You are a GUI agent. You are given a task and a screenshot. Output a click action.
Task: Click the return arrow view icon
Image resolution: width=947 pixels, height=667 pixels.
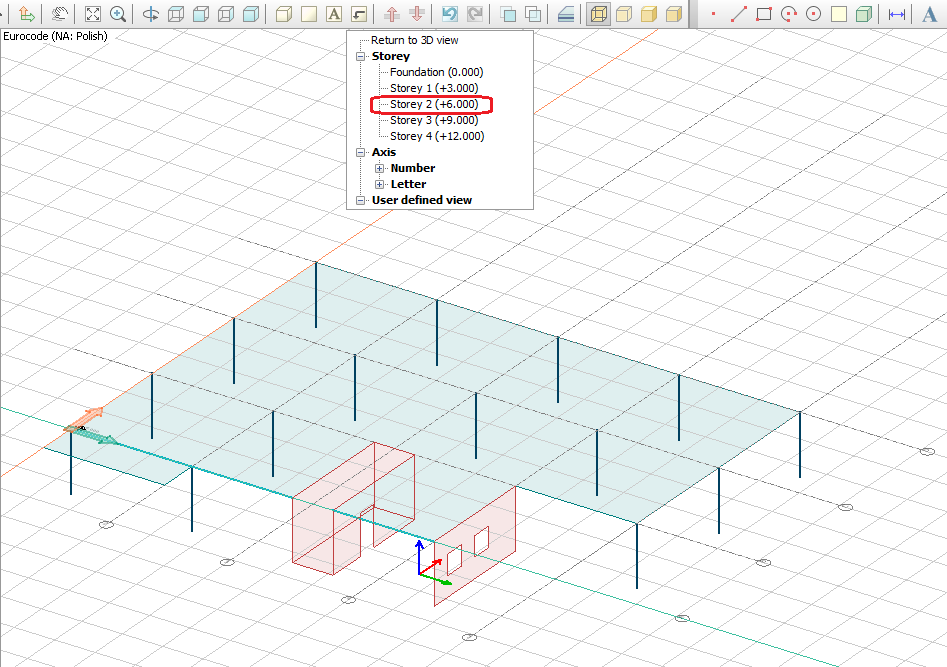click(x=359, y=14)
